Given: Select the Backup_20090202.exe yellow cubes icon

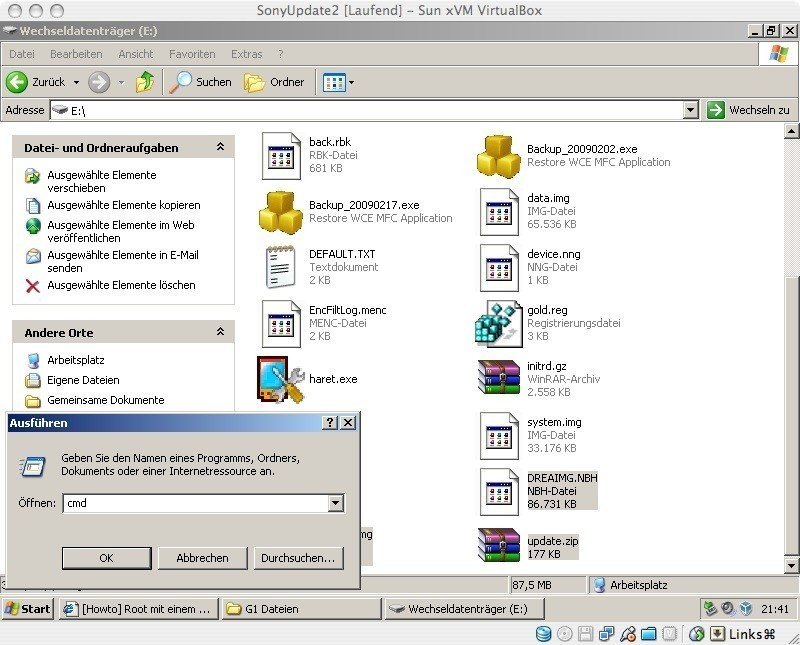Looking at the screenshot, I should (x=498, y=156).
